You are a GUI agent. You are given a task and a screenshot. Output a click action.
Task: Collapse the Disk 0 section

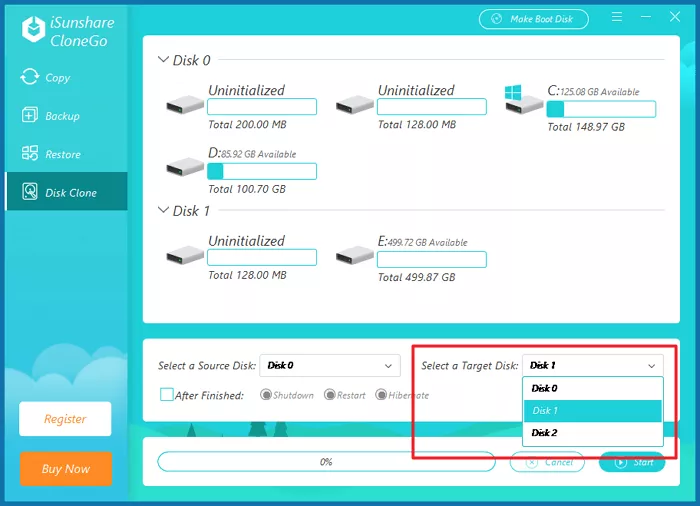(x=163, y=59)
